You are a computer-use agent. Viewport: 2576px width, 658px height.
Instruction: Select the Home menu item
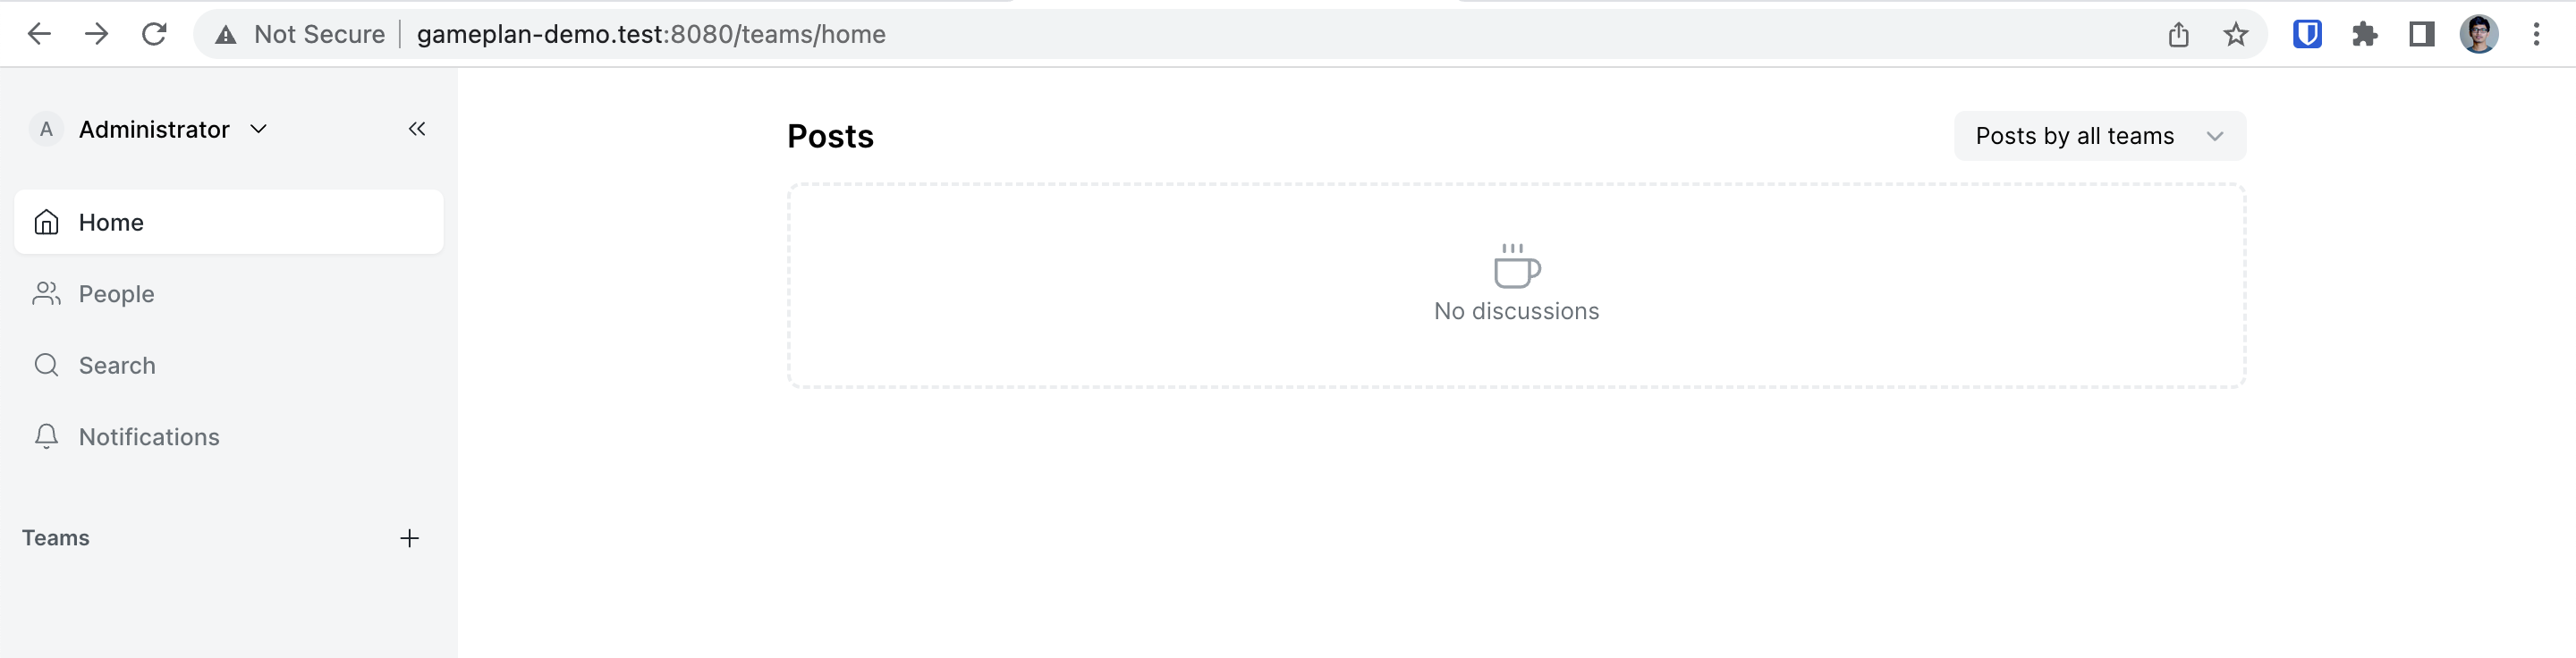pyautogui.click(x=111, y=222)
